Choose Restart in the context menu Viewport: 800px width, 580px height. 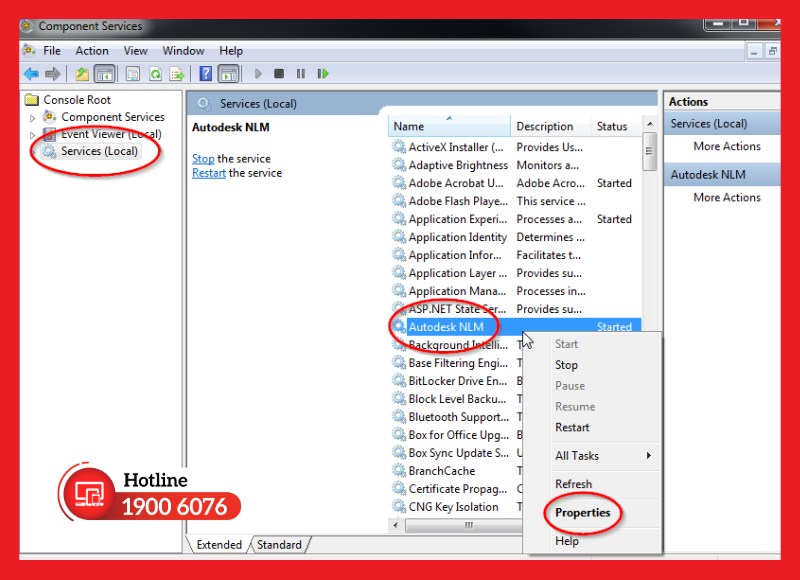tap(572, 427)
